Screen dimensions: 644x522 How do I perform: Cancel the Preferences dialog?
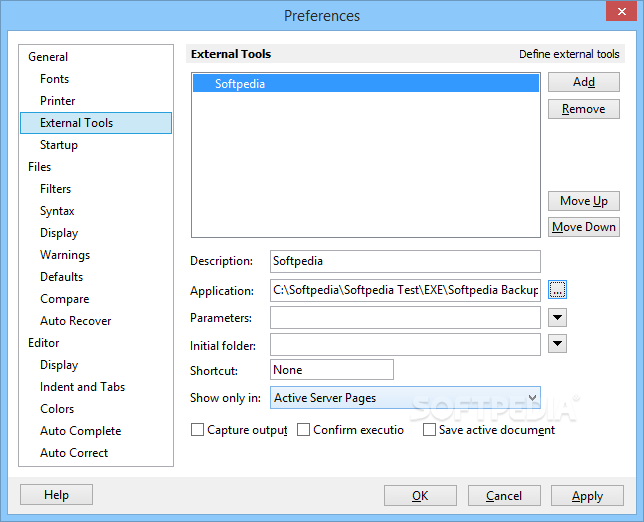pyautogui.click(x=504, y=496)
